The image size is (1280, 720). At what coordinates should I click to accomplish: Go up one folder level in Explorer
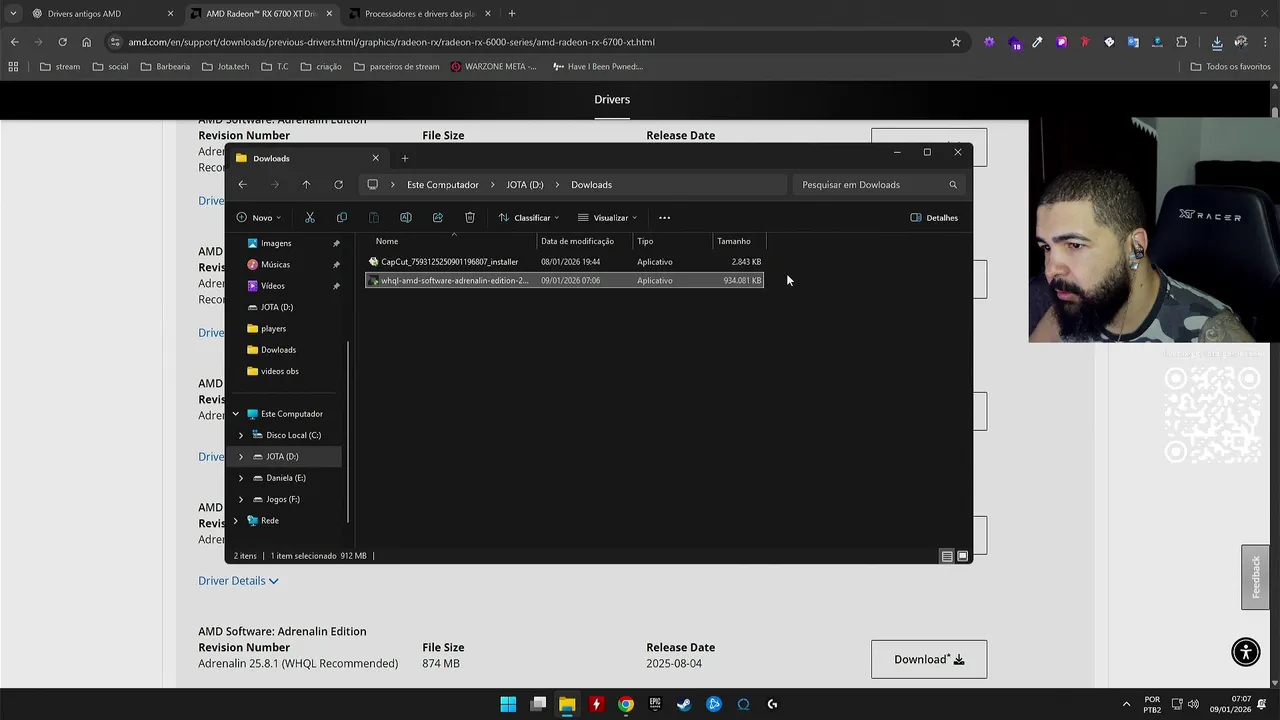pos(306,184)
